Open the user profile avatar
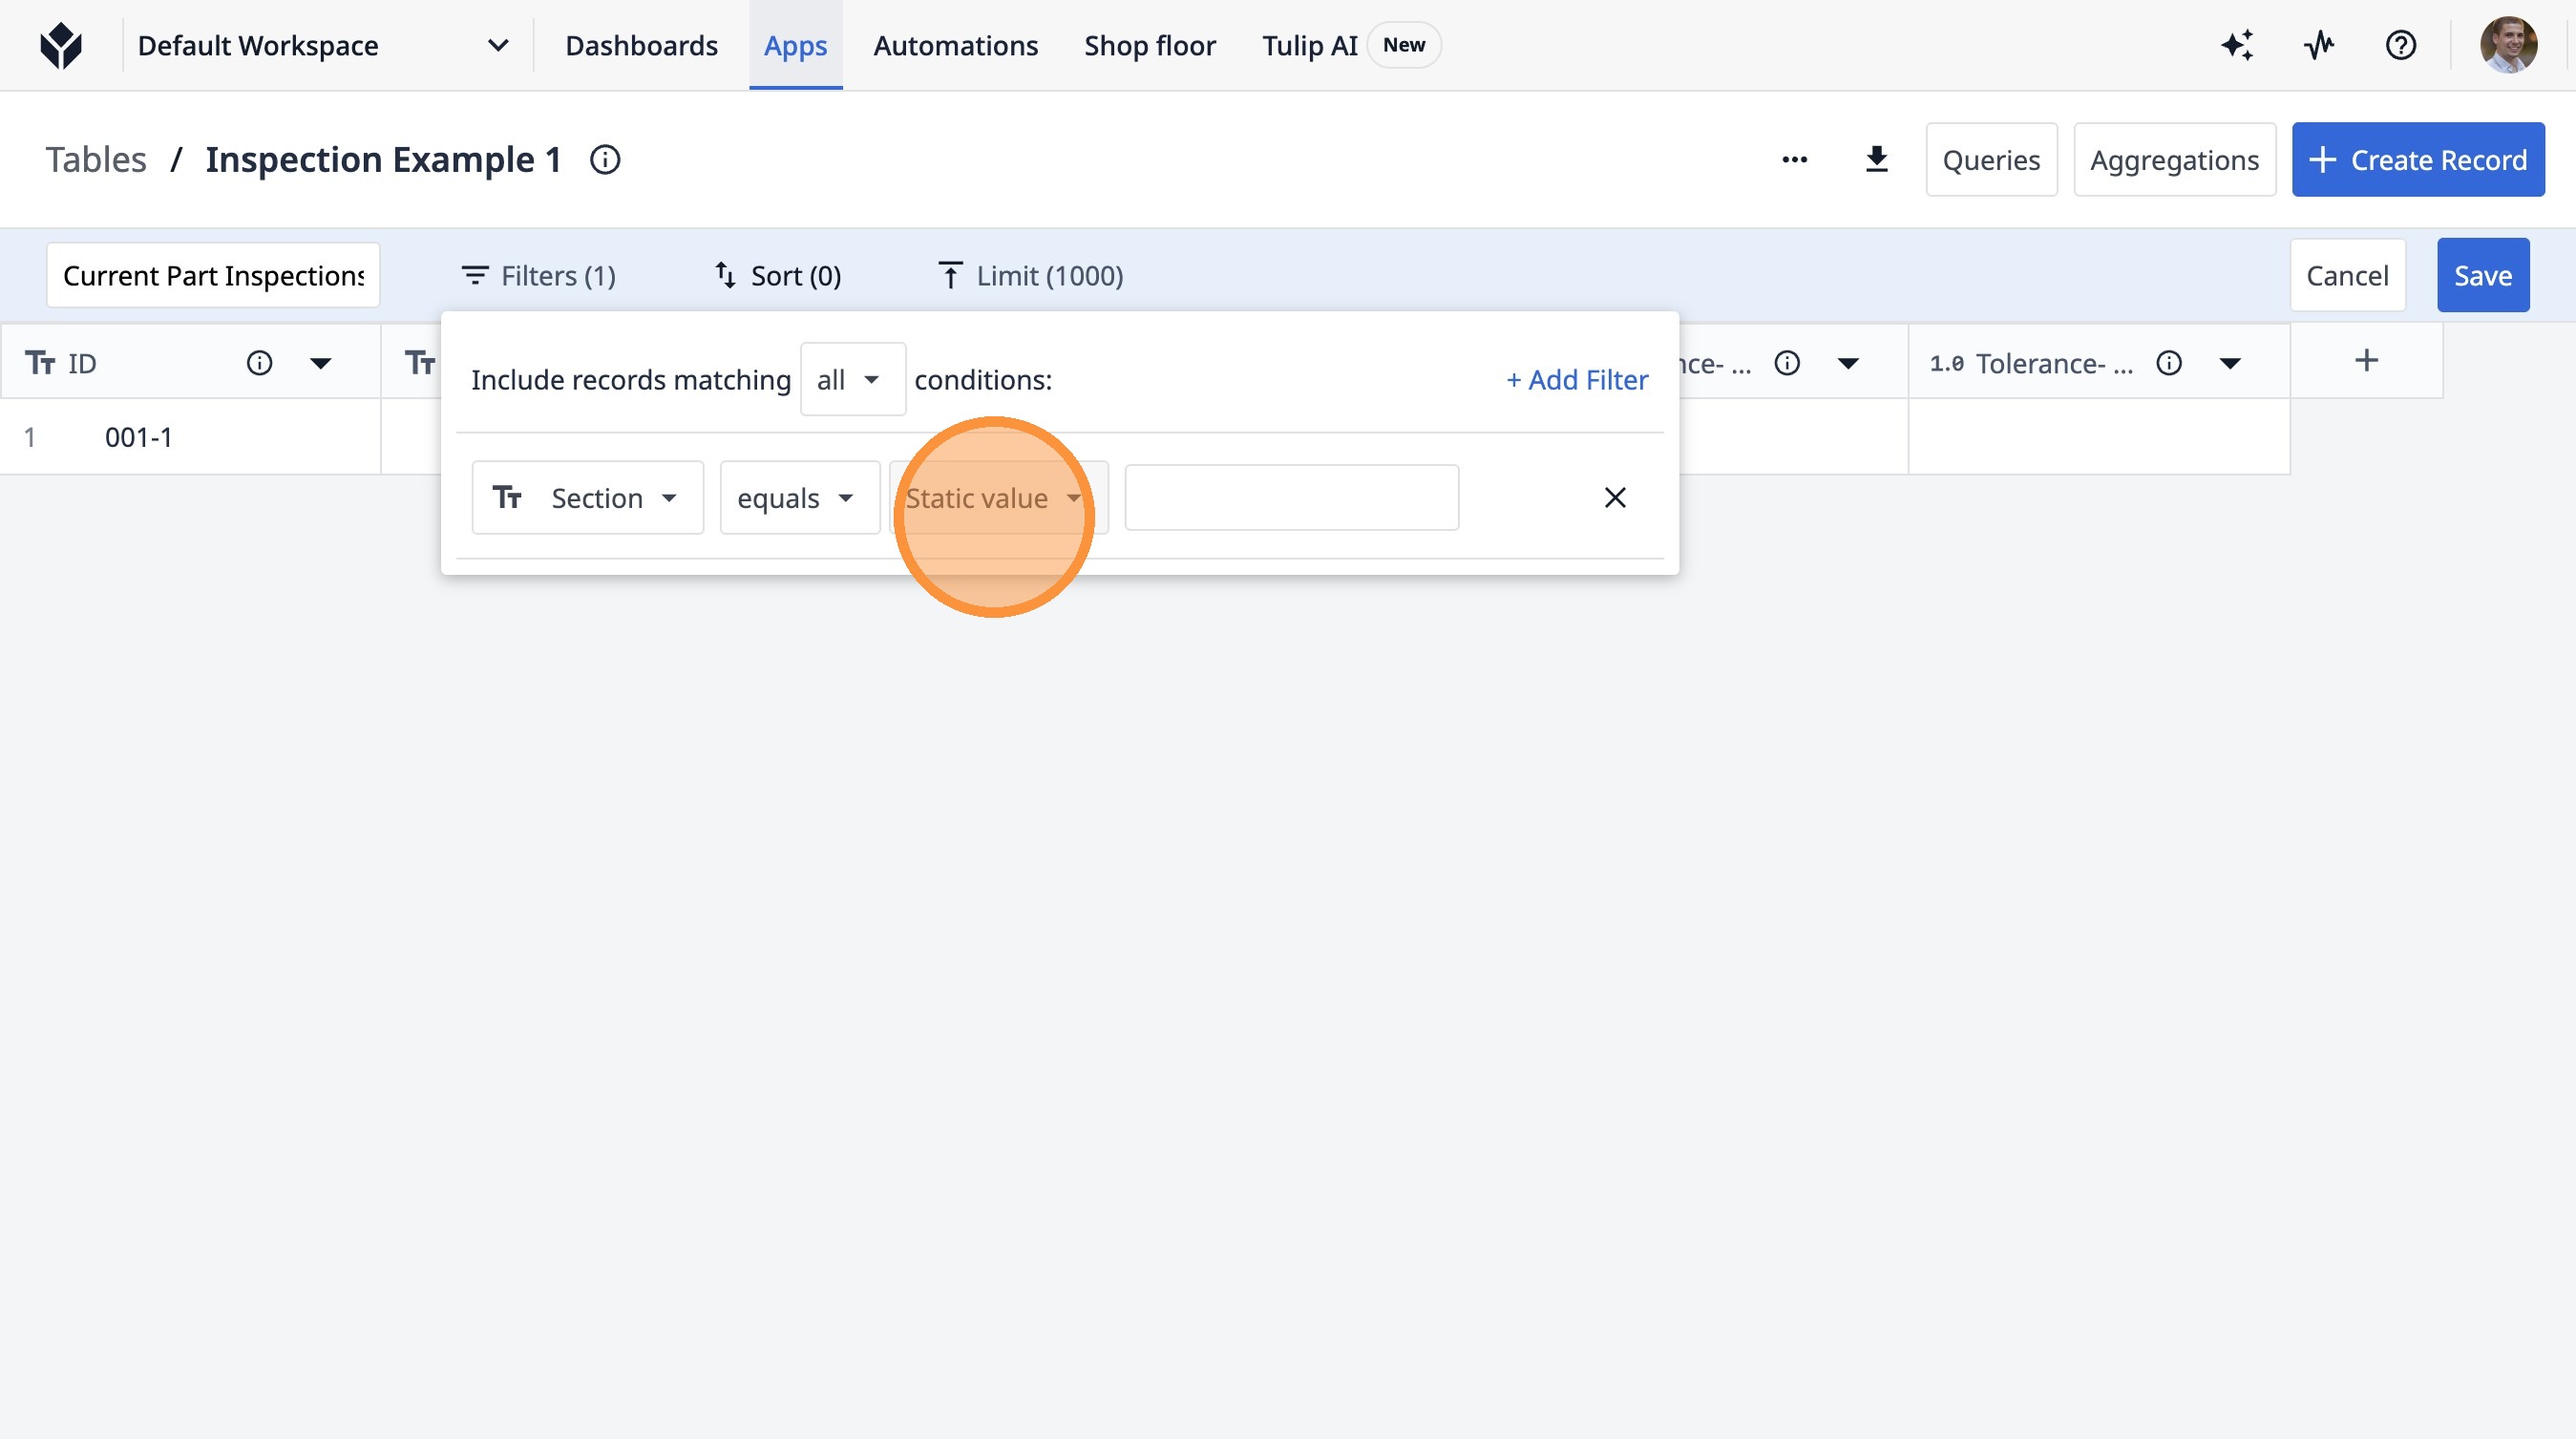The height and width of the screenshot is (1439, 2576). [2508, 45]
